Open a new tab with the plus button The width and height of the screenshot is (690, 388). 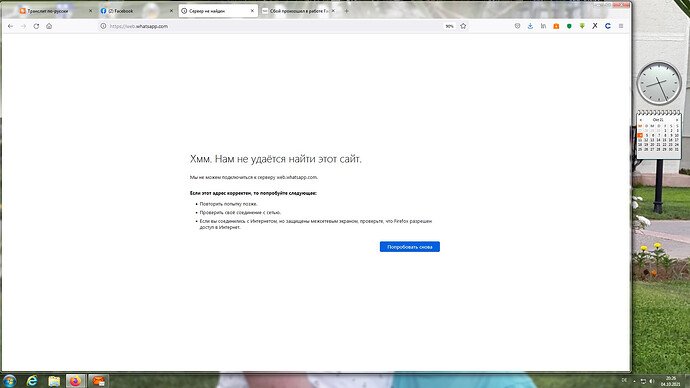click(x=347, y=11)
